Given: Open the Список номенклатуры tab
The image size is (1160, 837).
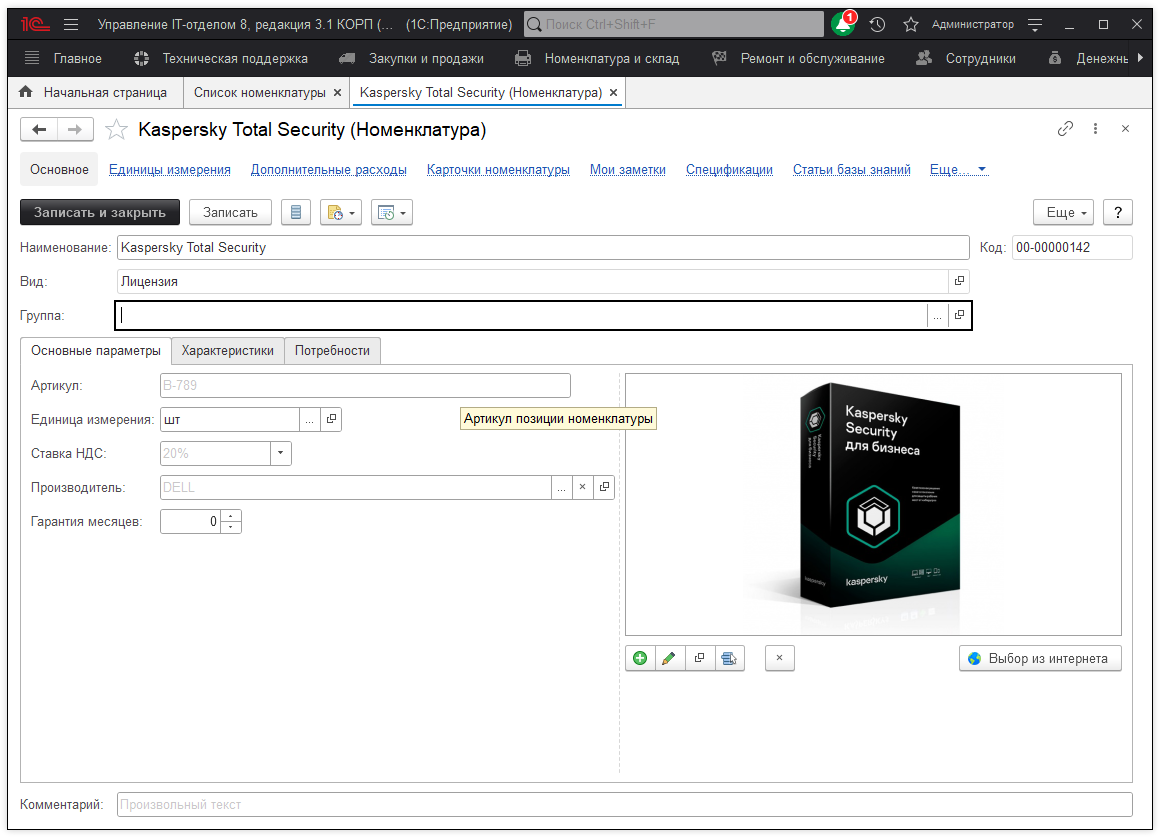Looking at the screenshot, I should [260, 92].
